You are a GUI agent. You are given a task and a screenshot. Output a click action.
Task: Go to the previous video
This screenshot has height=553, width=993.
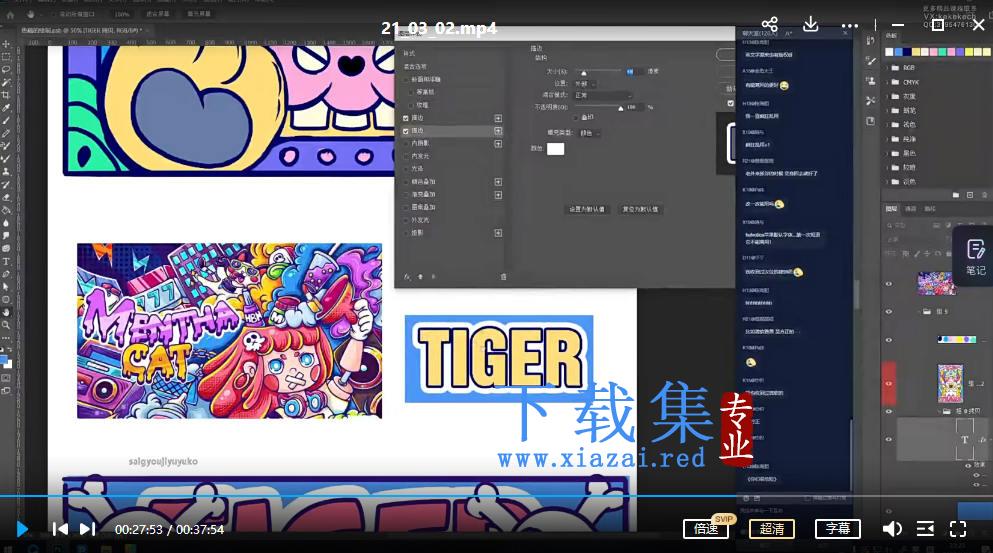60,529
